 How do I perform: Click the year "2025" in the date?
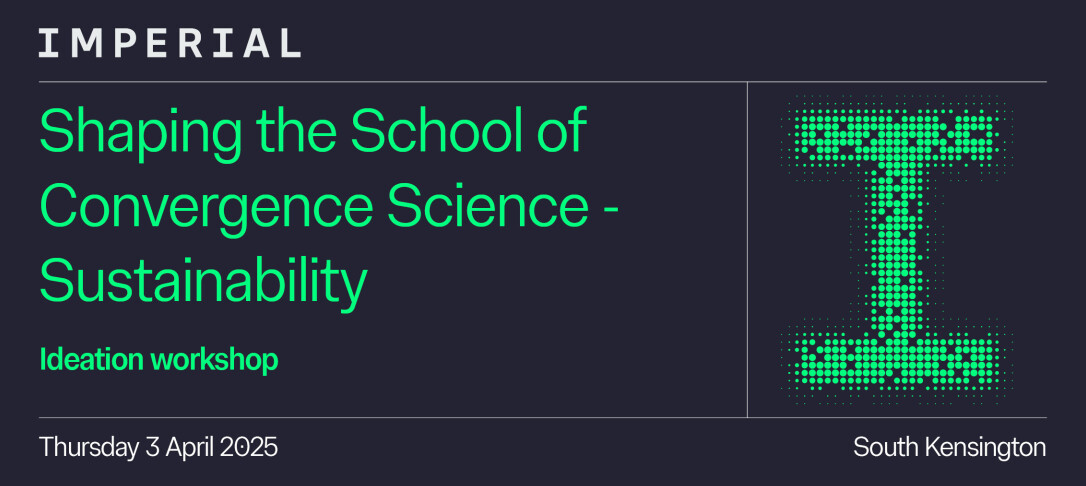[247, 447]
